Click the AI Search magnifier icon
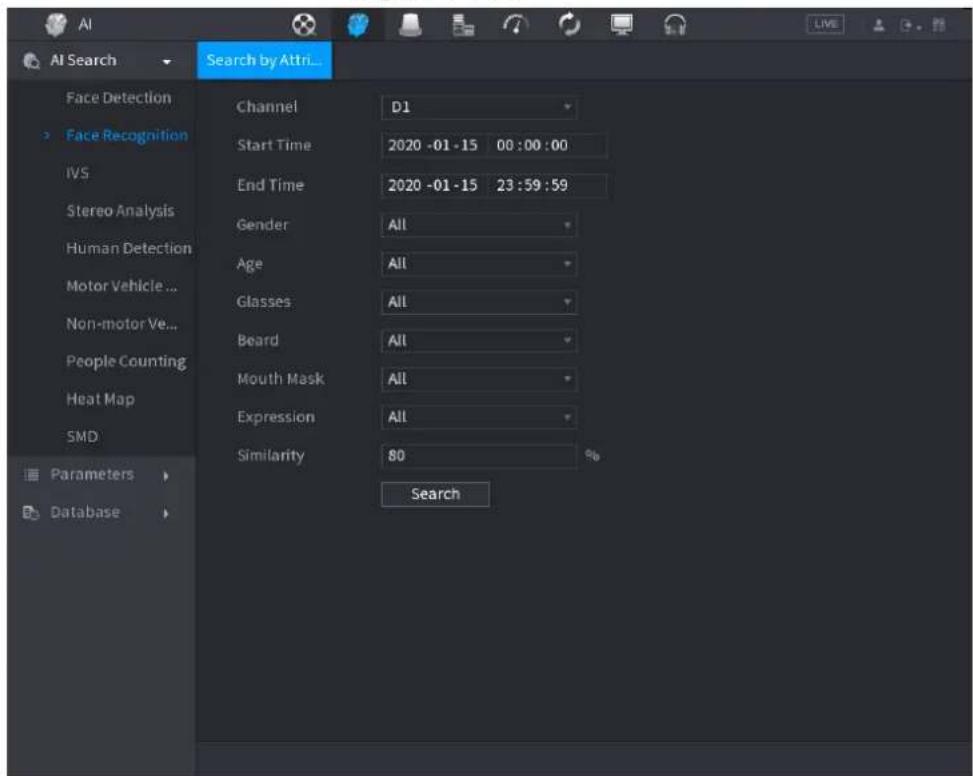Screen dimensions: 973x776 click(31, 61)
